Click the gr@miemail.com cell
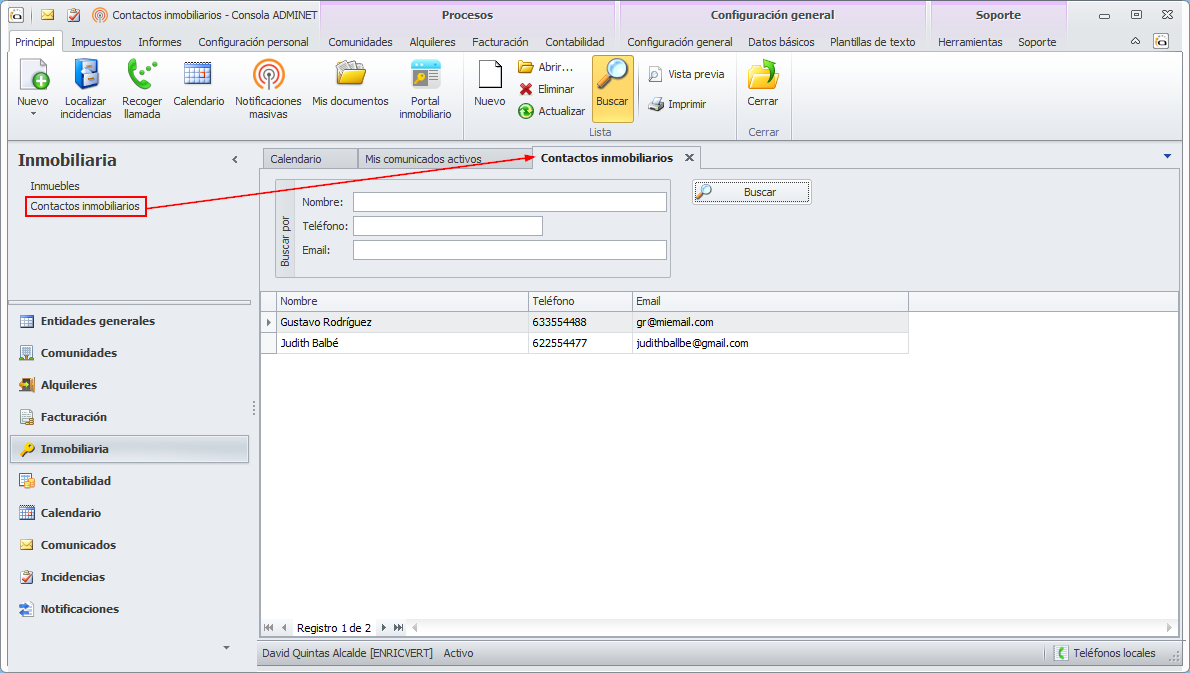This screenshot has width=1190, height=673. tap(770, 322)
